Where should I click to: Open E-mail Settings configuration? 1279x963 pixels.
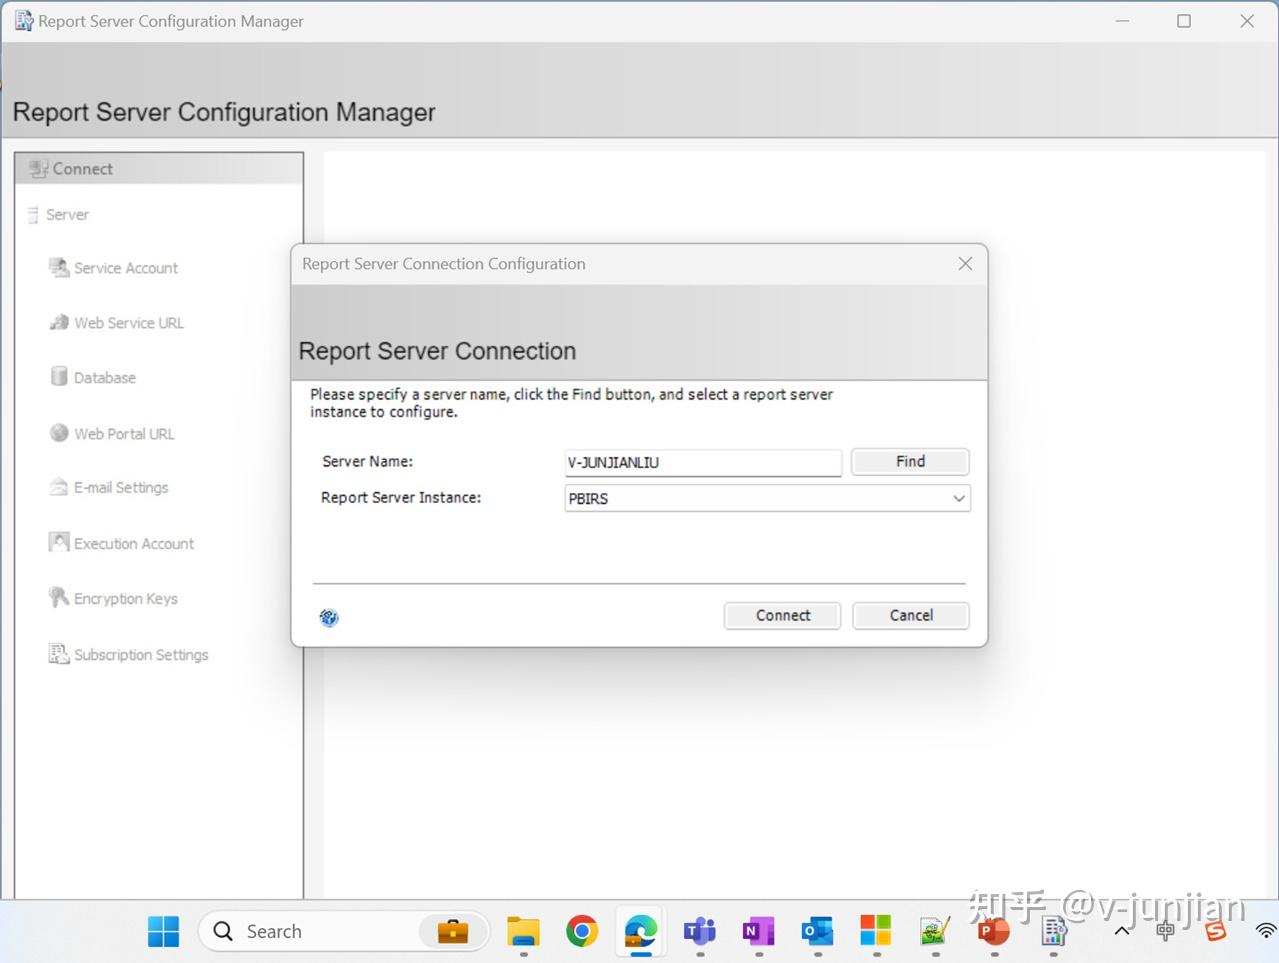pyautogui.click(x=121, y=487)
